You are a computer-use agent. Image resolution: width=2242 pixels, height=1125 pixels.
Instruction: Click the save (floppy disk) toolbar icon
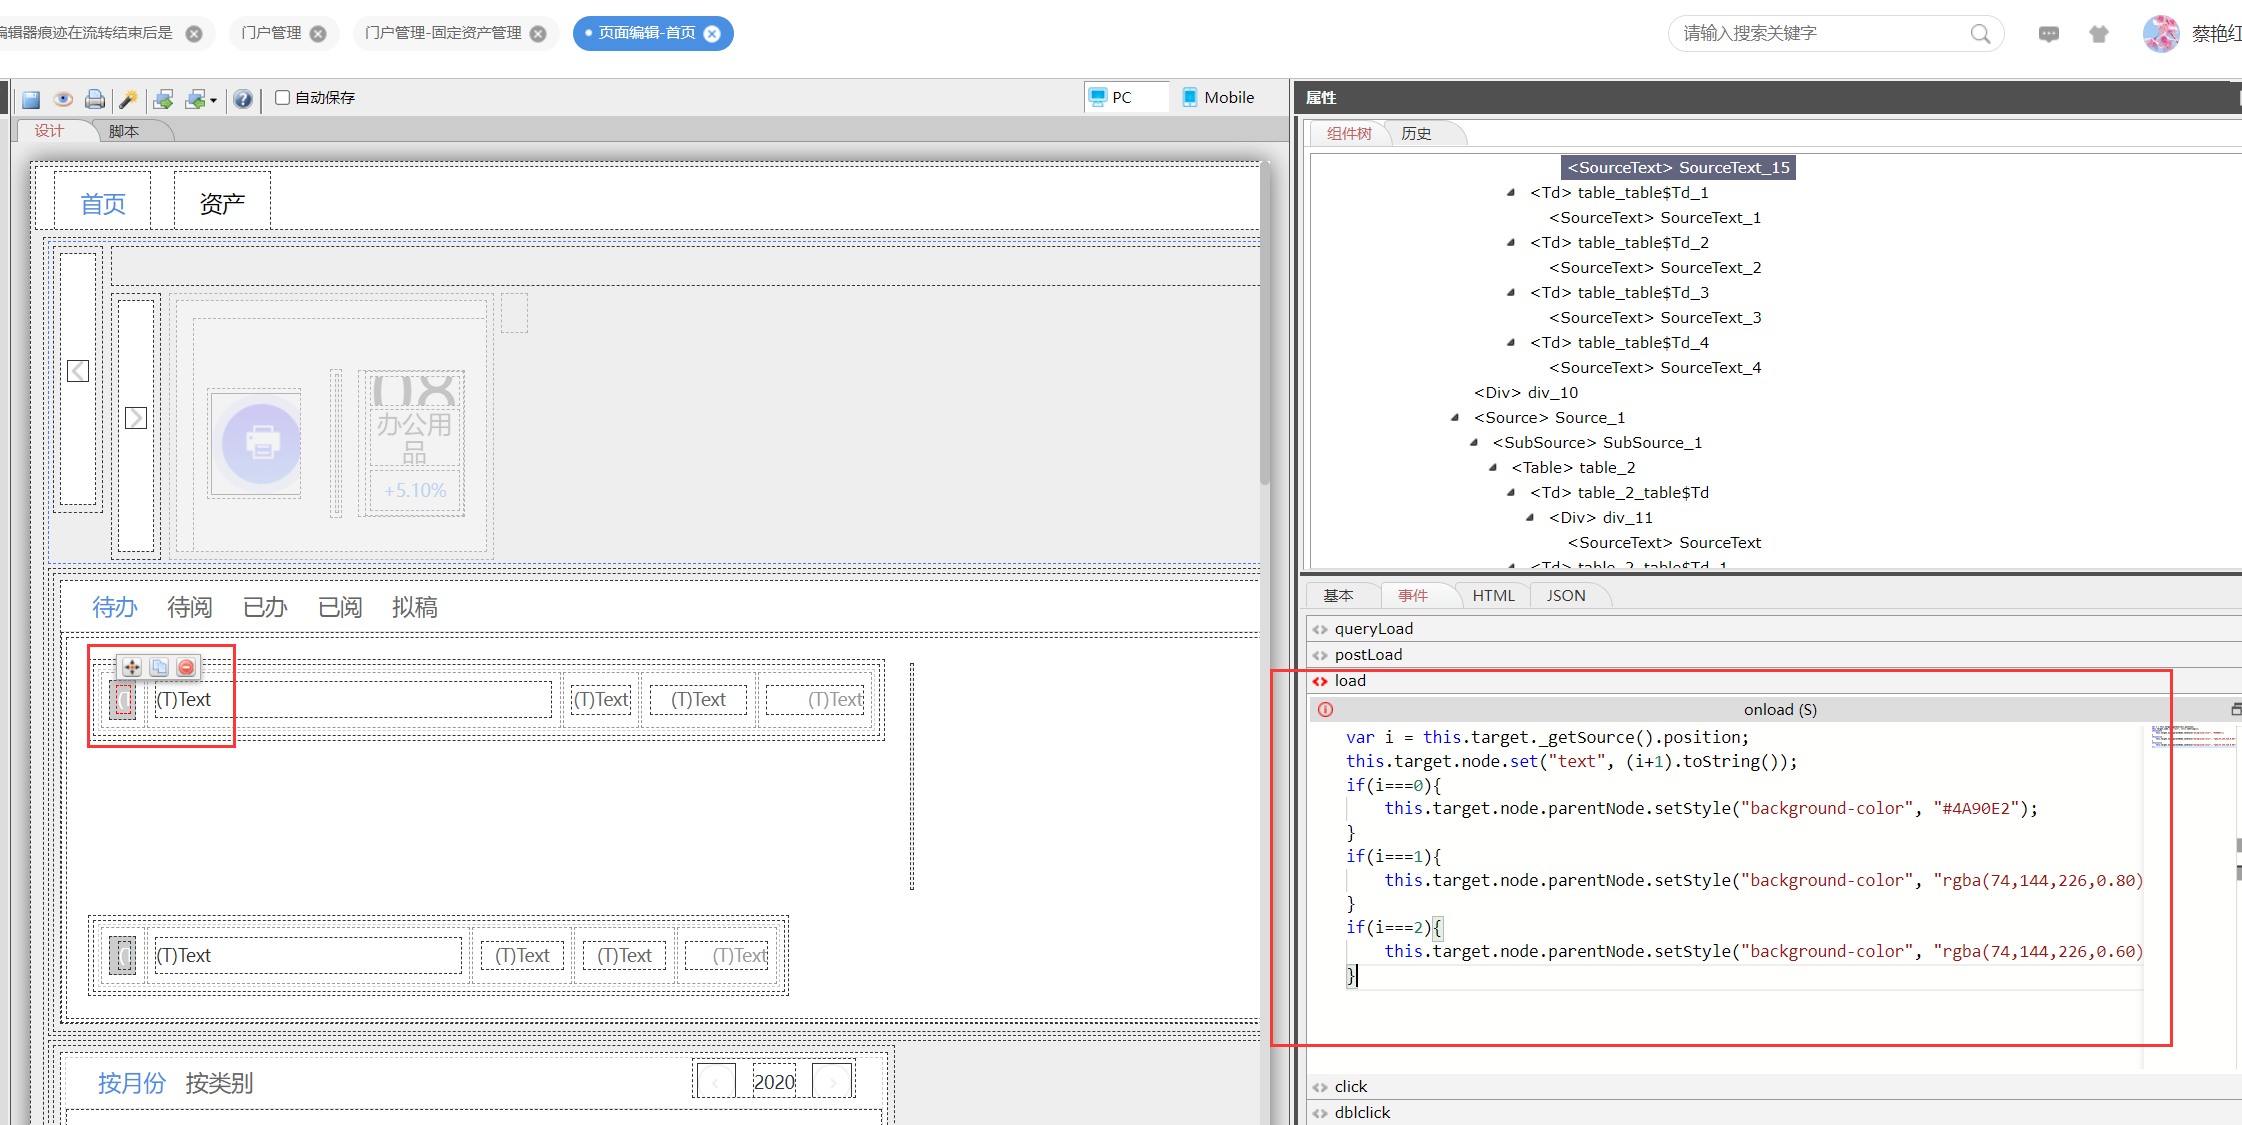pyautogui.click(x=31, y=99)
